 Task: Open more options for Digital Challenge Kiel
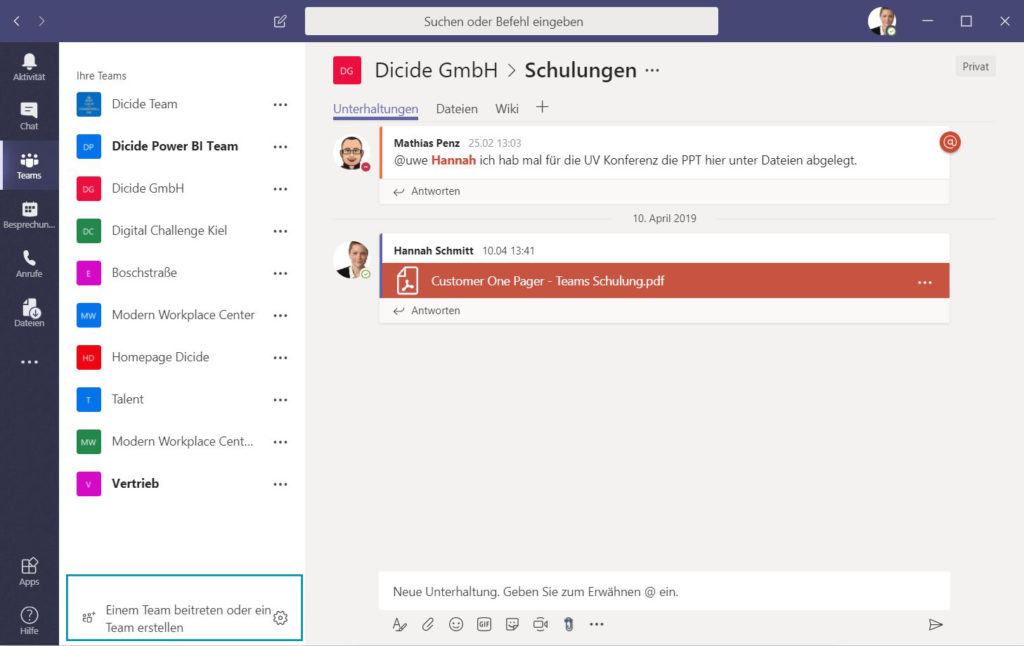(x=280, y=231)
